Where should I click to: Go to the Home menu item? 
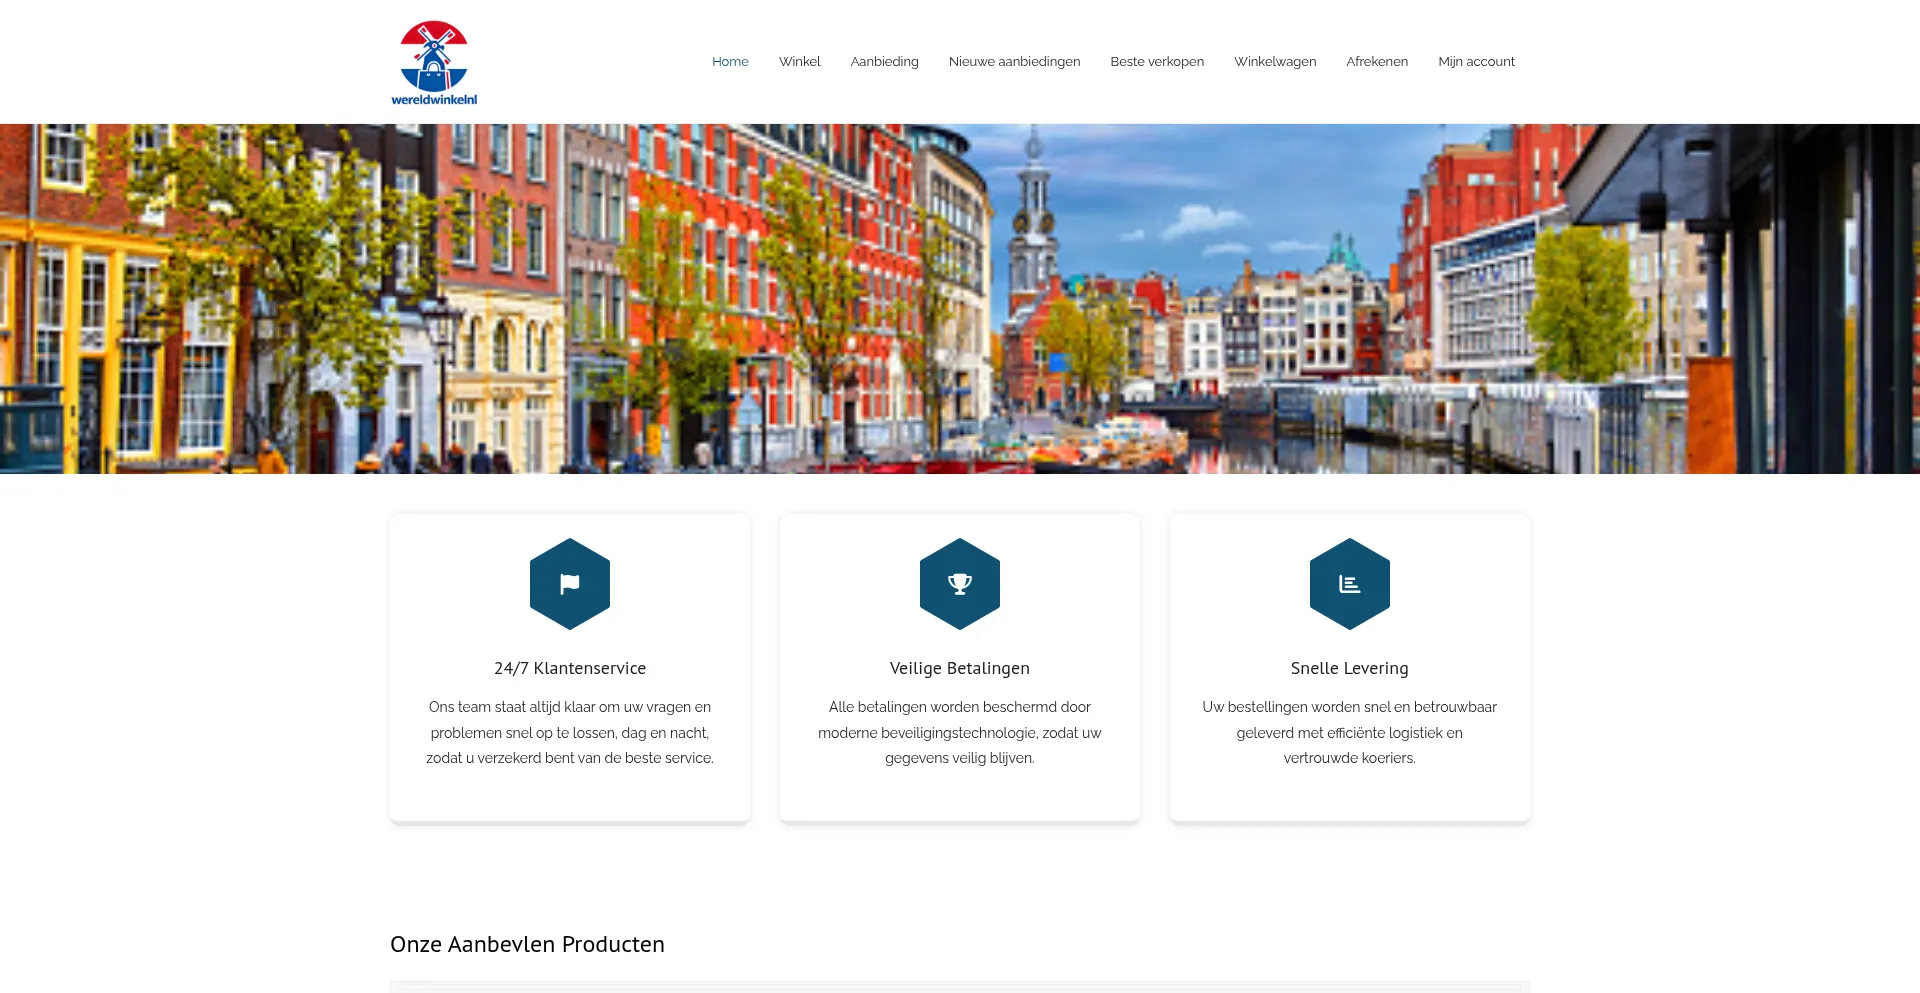[x=730, y=62]
